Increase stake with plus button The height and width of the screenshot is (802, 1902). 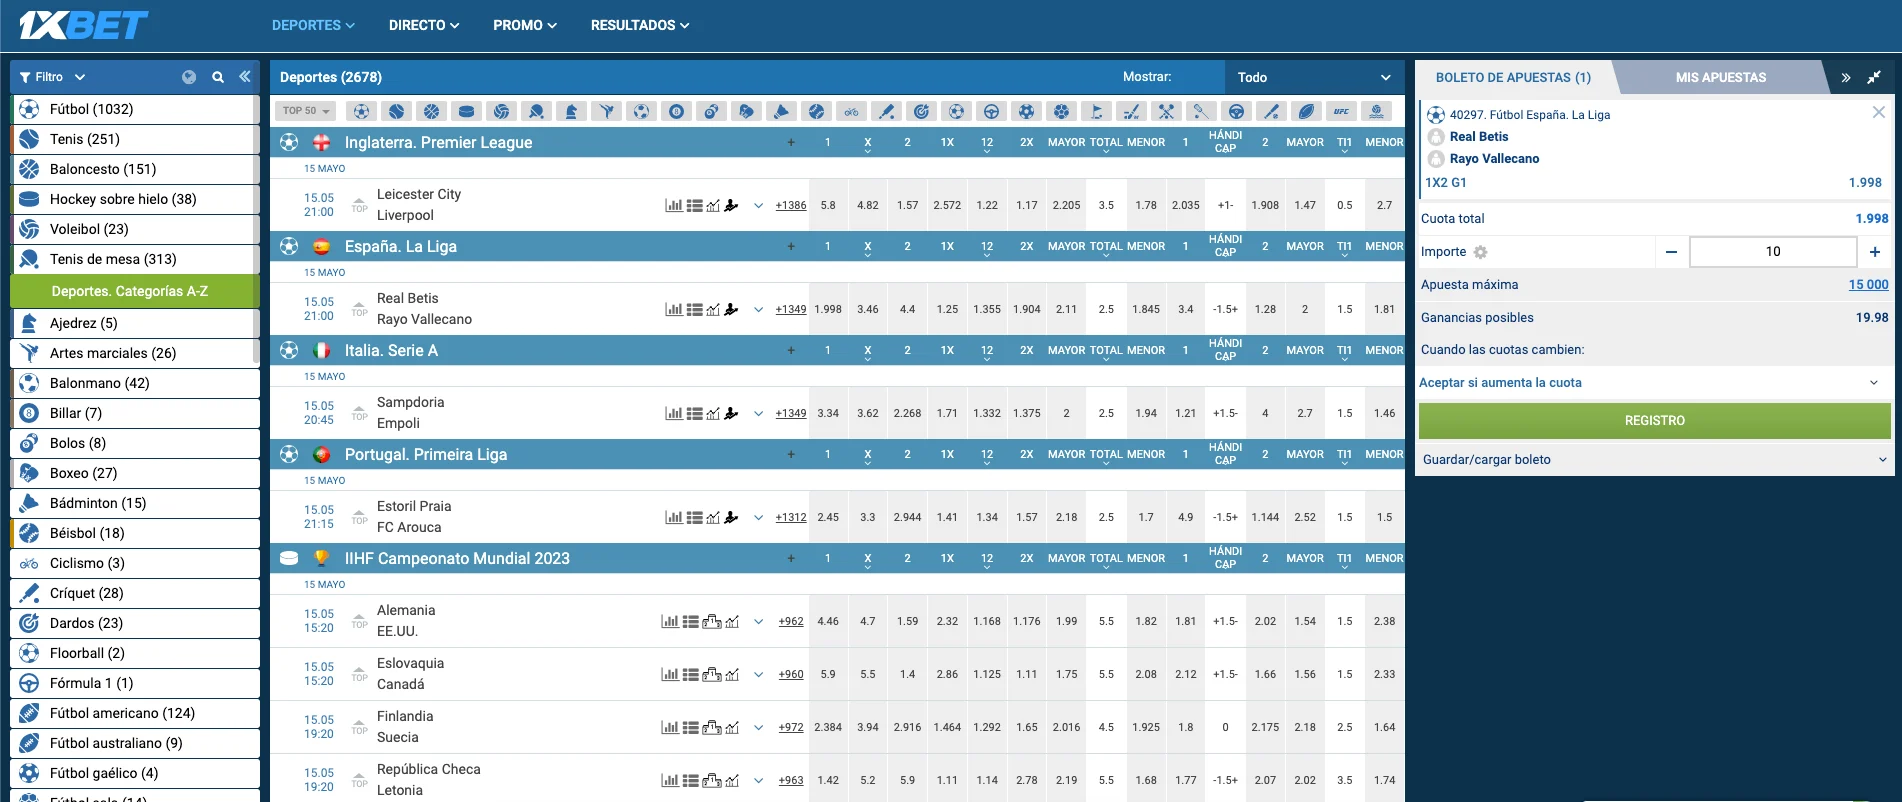click(1875, 252)
